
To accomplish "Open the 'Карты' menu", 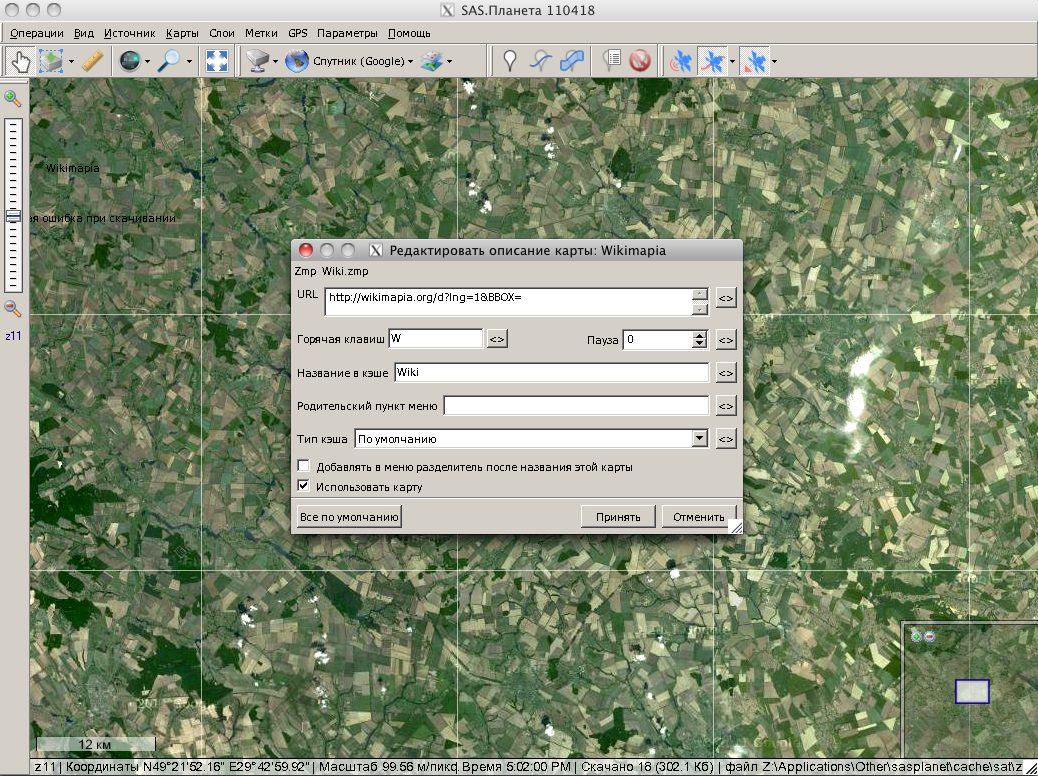I will pos(182,33).
